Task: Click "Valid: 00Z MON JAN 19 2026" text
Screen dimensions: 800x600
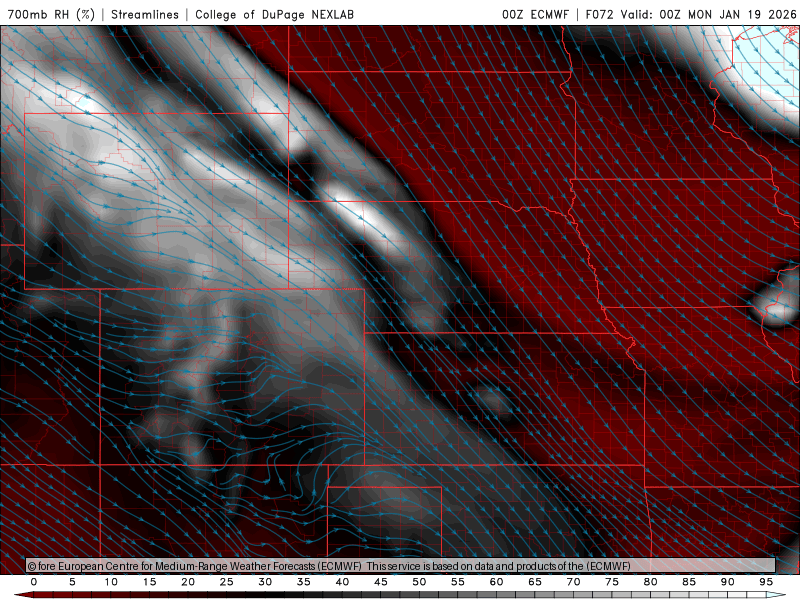Action: [709, 14]
